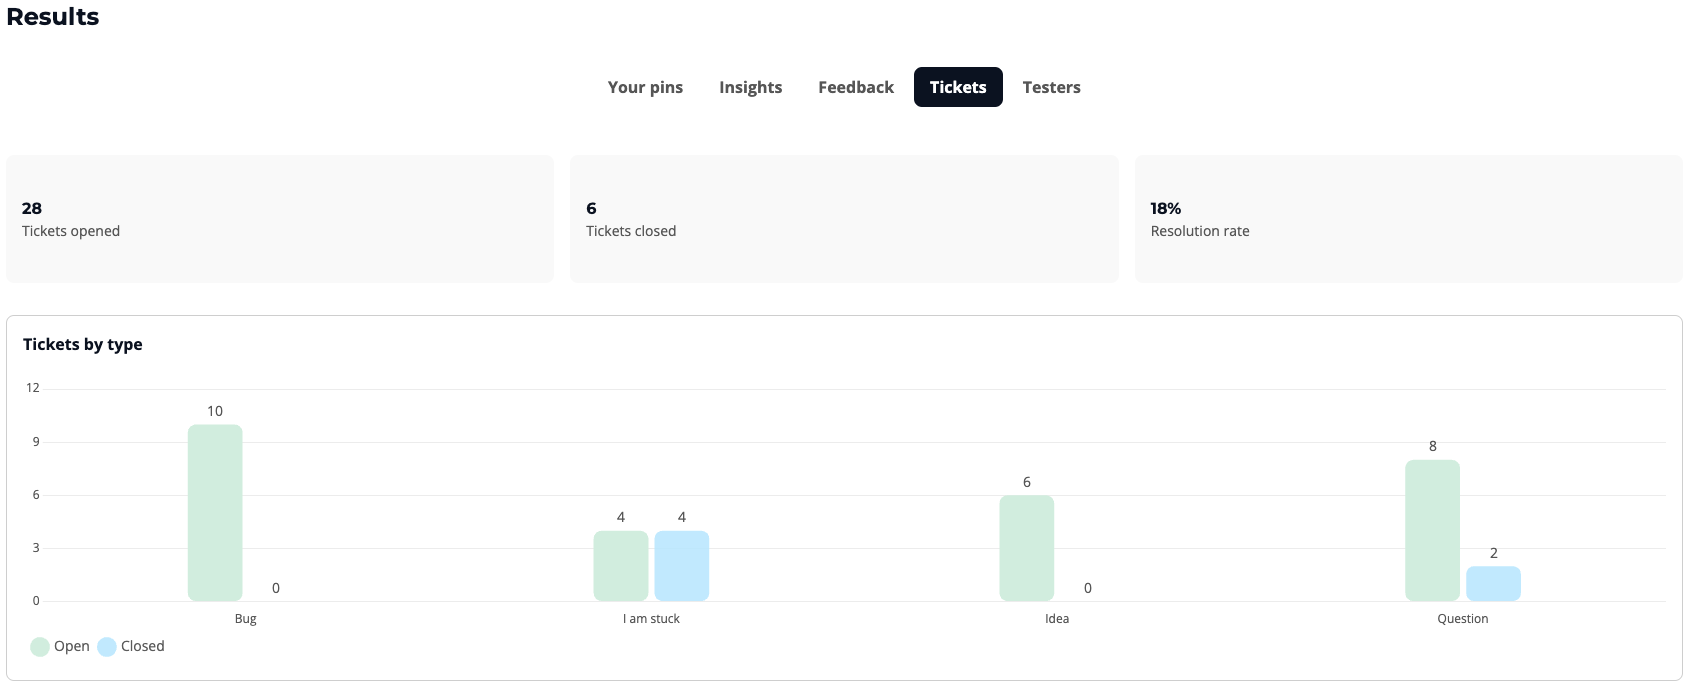Click the blue Closed legend swatch
Screen dimensions: 1690x688
point(107,647)
